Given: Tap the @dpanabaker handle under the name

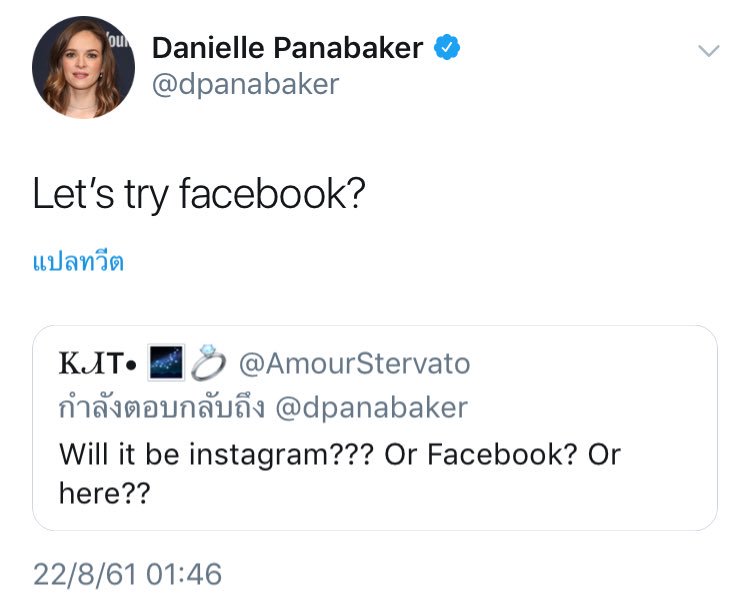Looking at the screenshot, I should (245, 85).
